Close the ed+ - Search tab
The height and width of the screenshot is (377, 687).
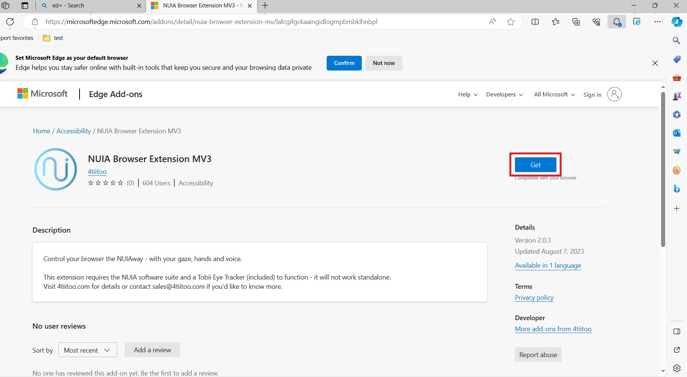click(139, 6)
